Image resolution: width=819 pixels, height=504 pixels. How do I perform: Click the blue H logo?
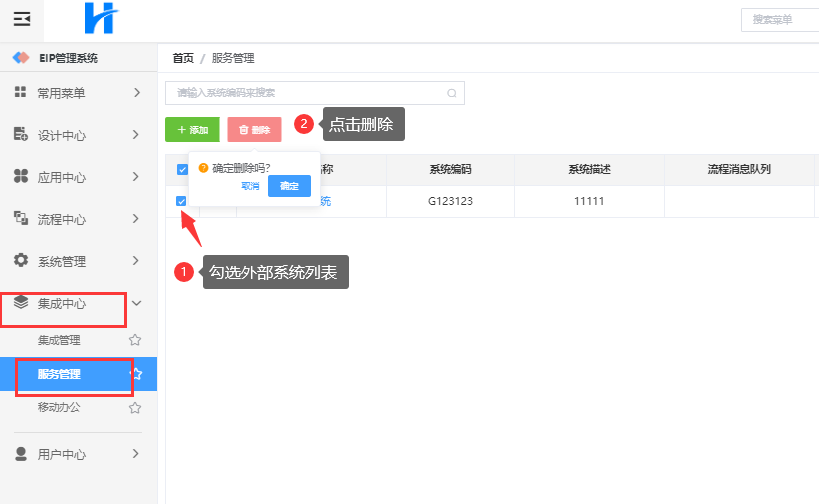(101, 18)
